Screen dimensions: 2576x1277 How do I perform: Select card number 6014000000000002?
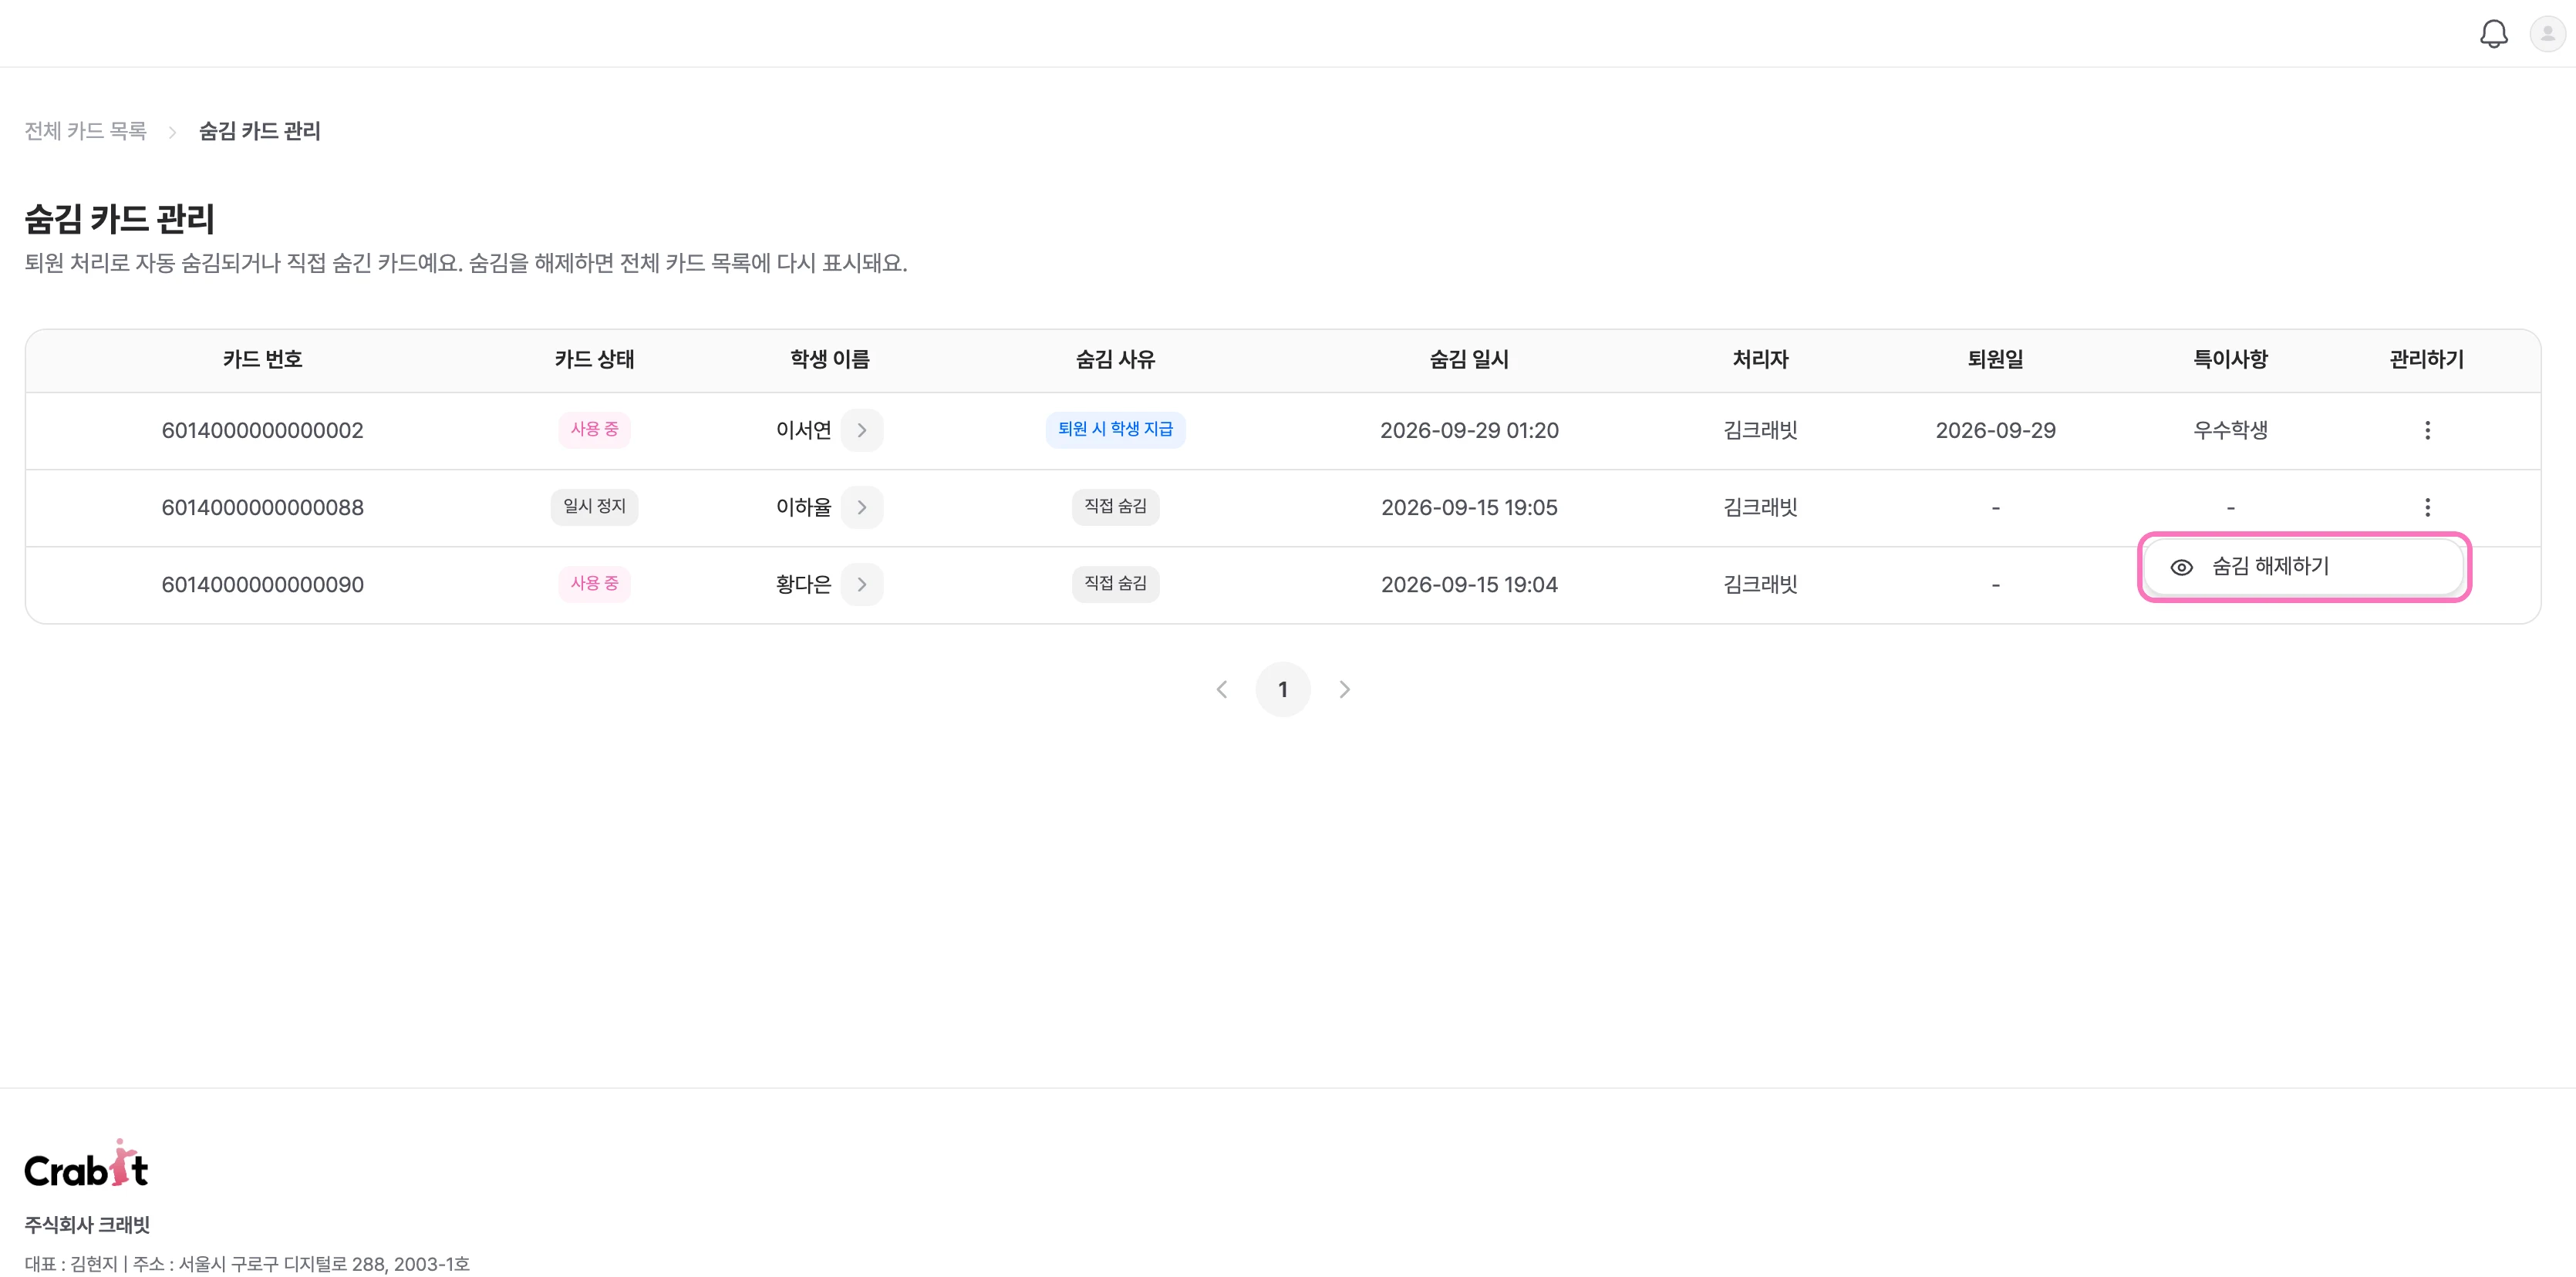(x=262, y=430)
